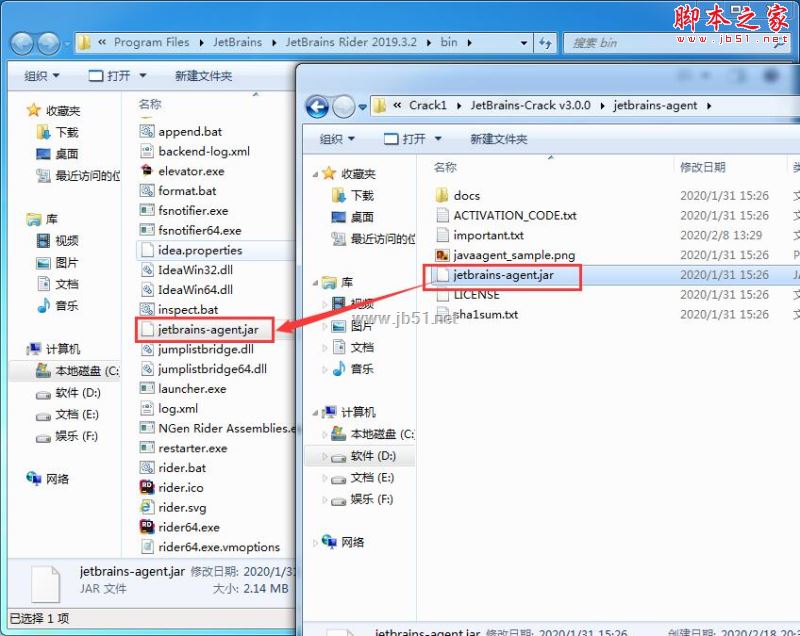The image size is (800, 636).
Task: Go forward in the bin folder window
Action: [x=49, y=43]
